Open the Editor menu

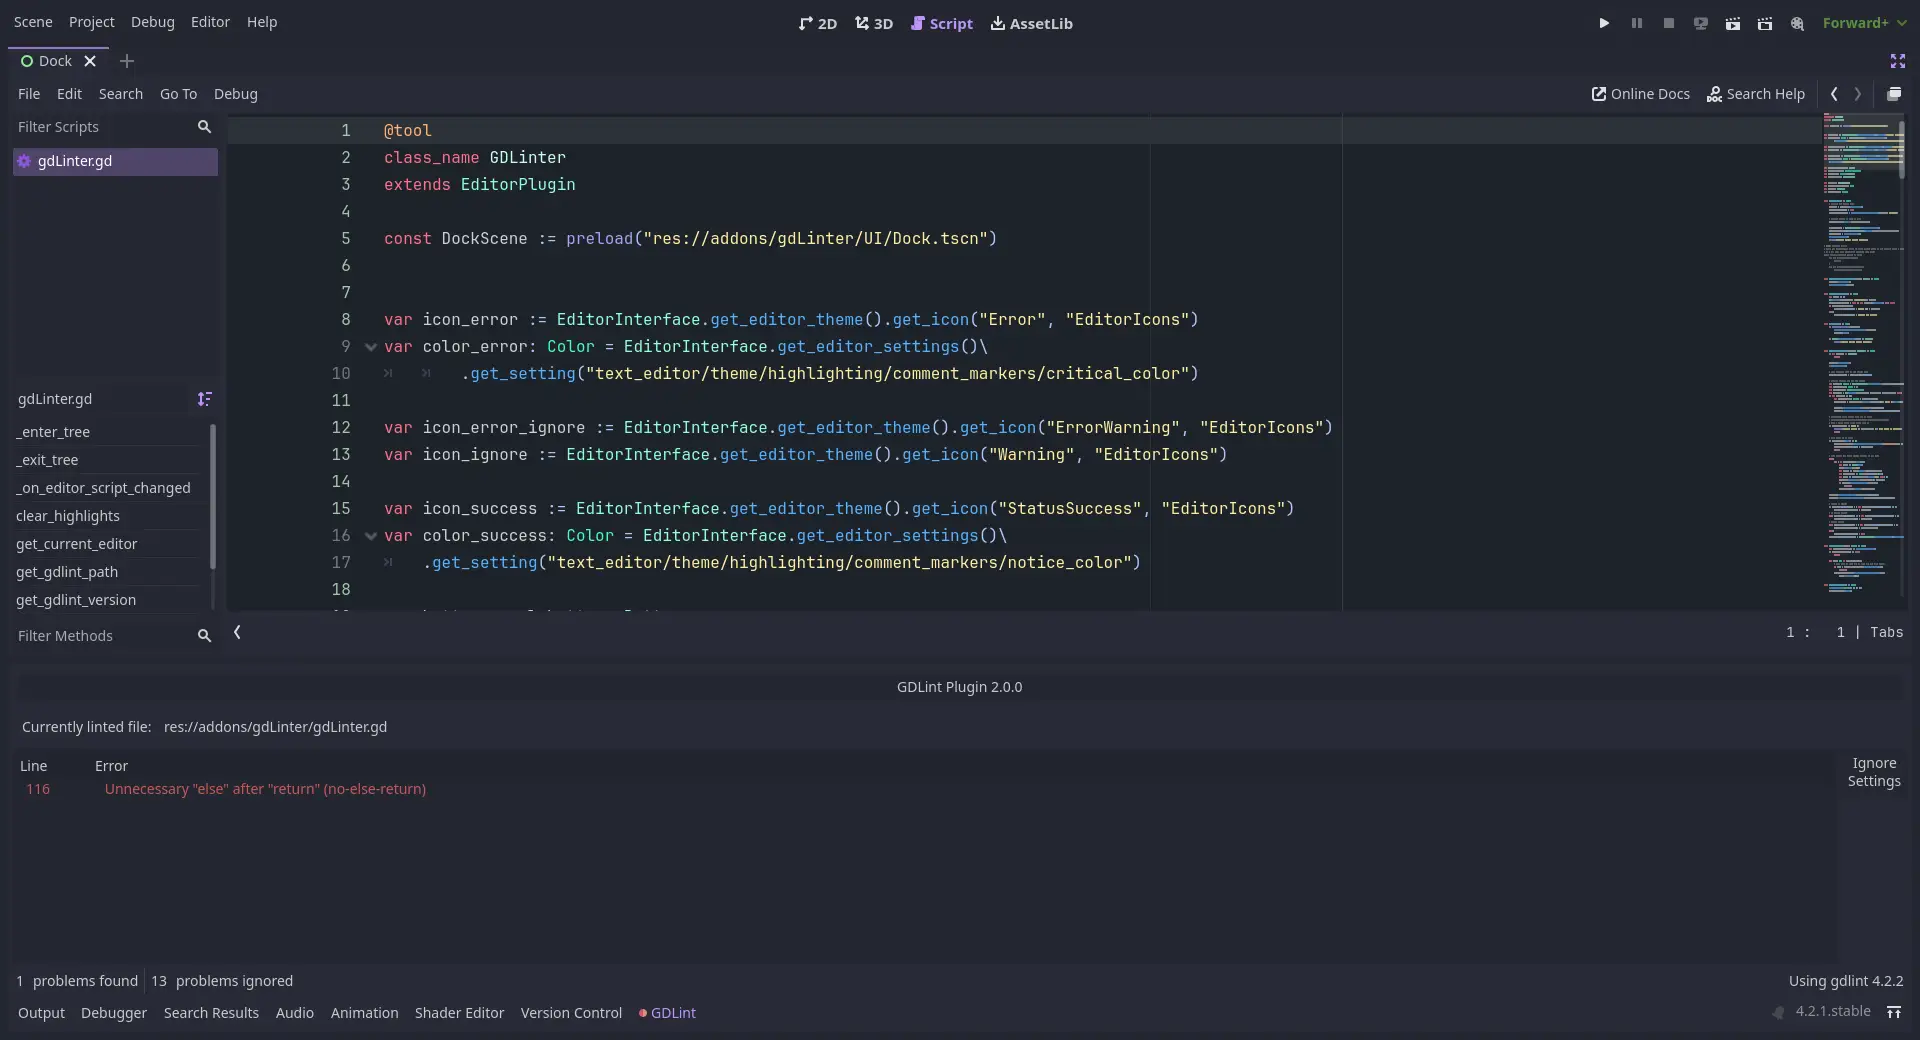(210, 22)
